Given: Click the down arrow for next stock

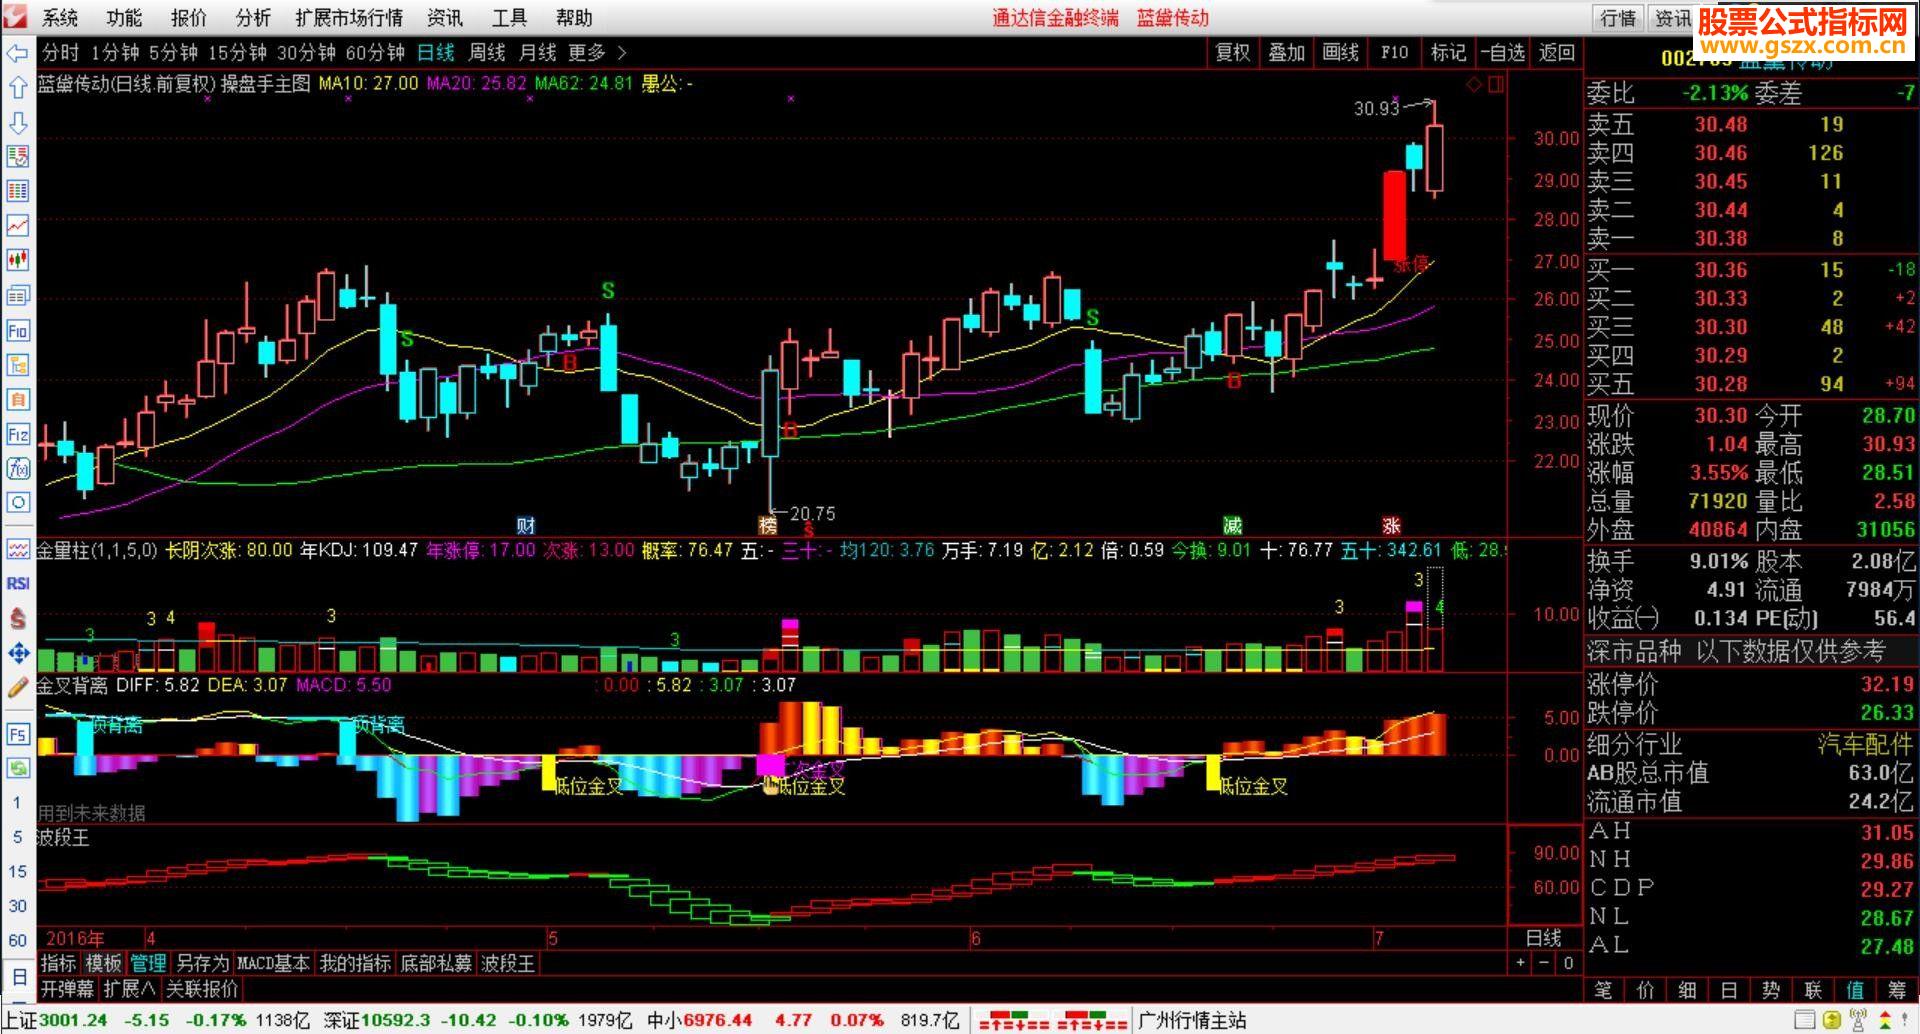Looking at the screenshot, I should coord(17,122).
